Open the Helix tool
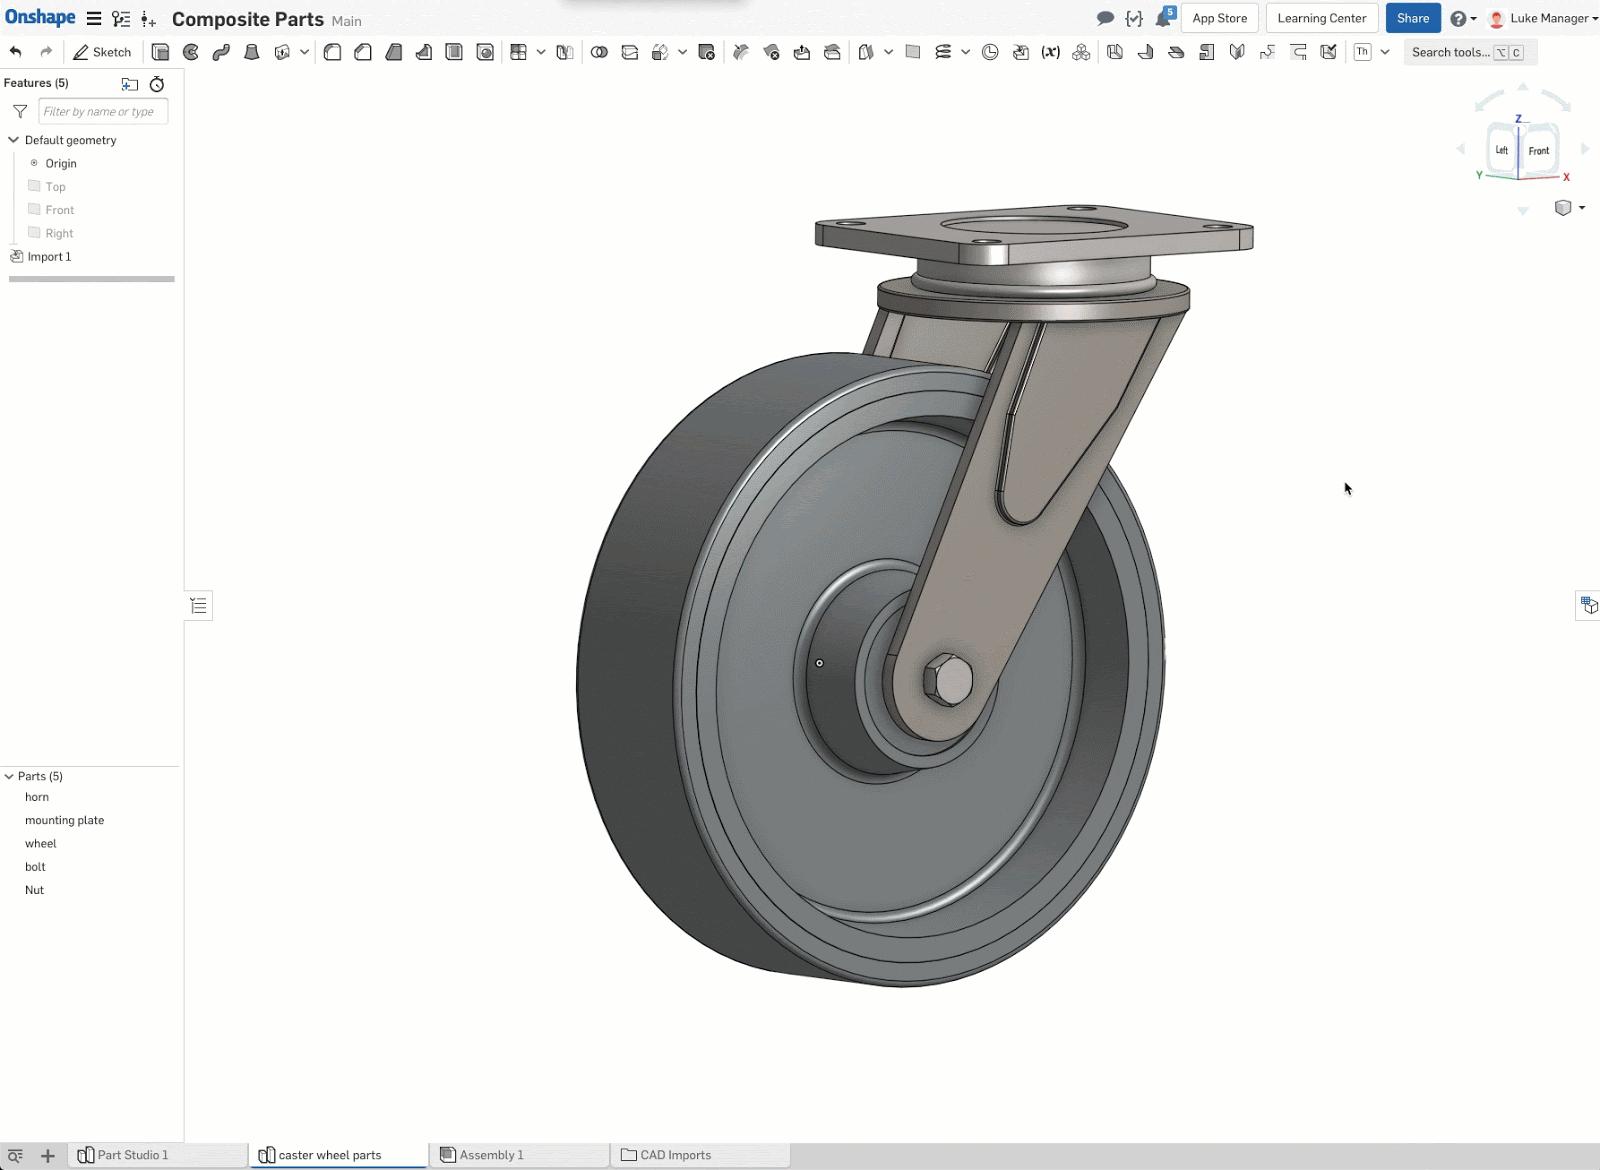Image resolution: width=1600 pixels, height=1170 pixels. point(941,52)
